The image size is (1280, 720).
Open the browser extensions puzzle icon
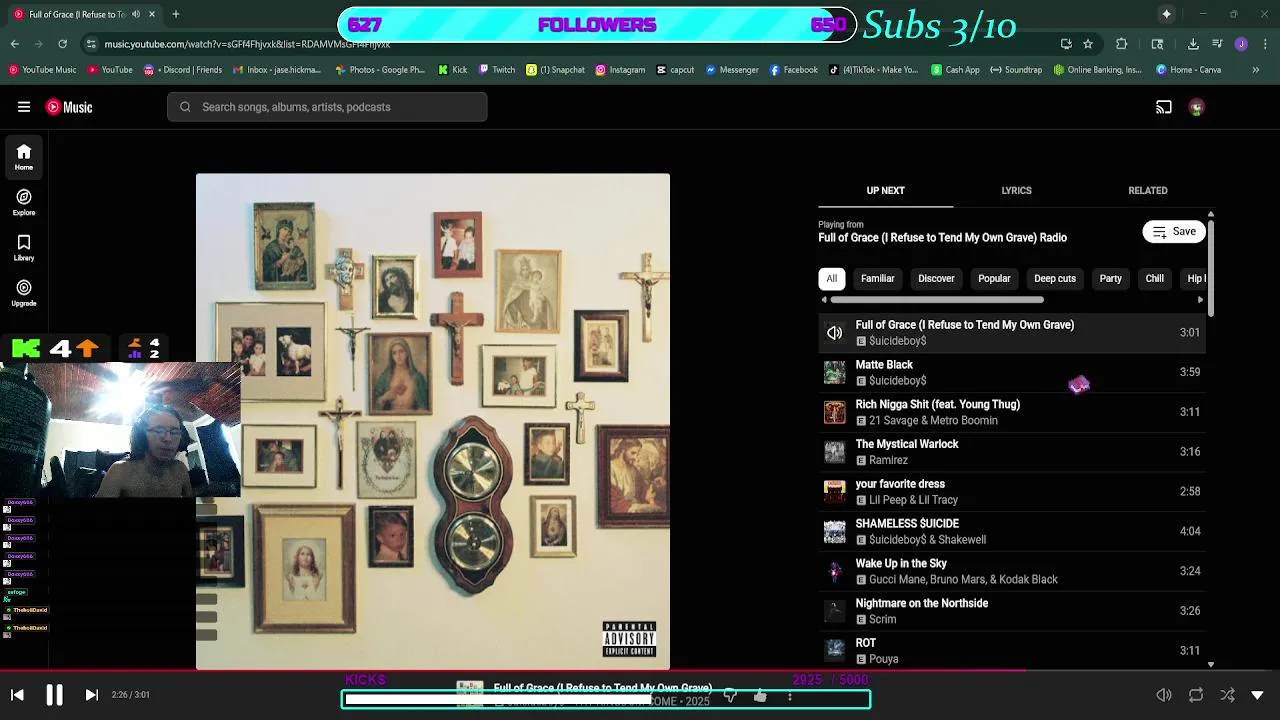(x=1121, y=44)
